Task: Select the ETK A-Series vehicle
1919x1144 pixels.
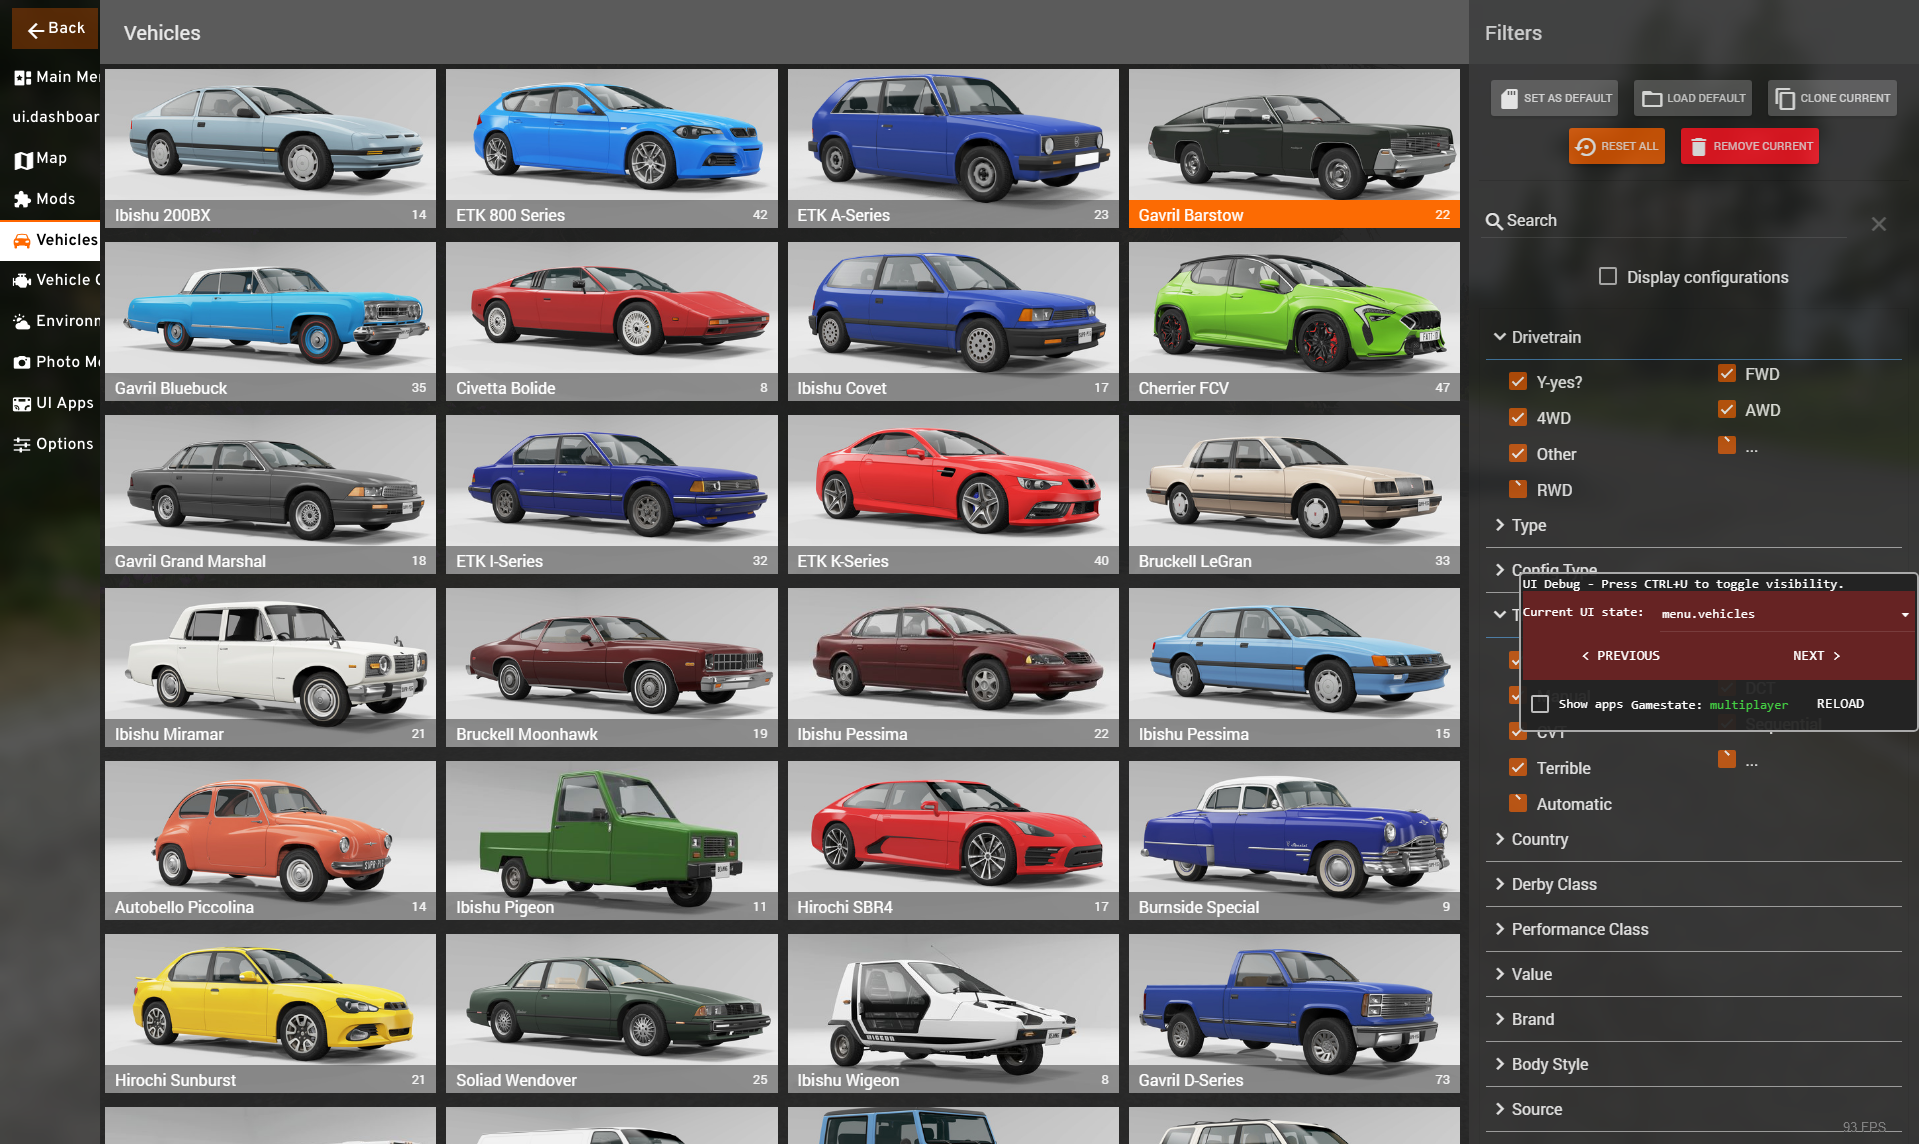Action: pyautogui.click(x=953, y=148)
